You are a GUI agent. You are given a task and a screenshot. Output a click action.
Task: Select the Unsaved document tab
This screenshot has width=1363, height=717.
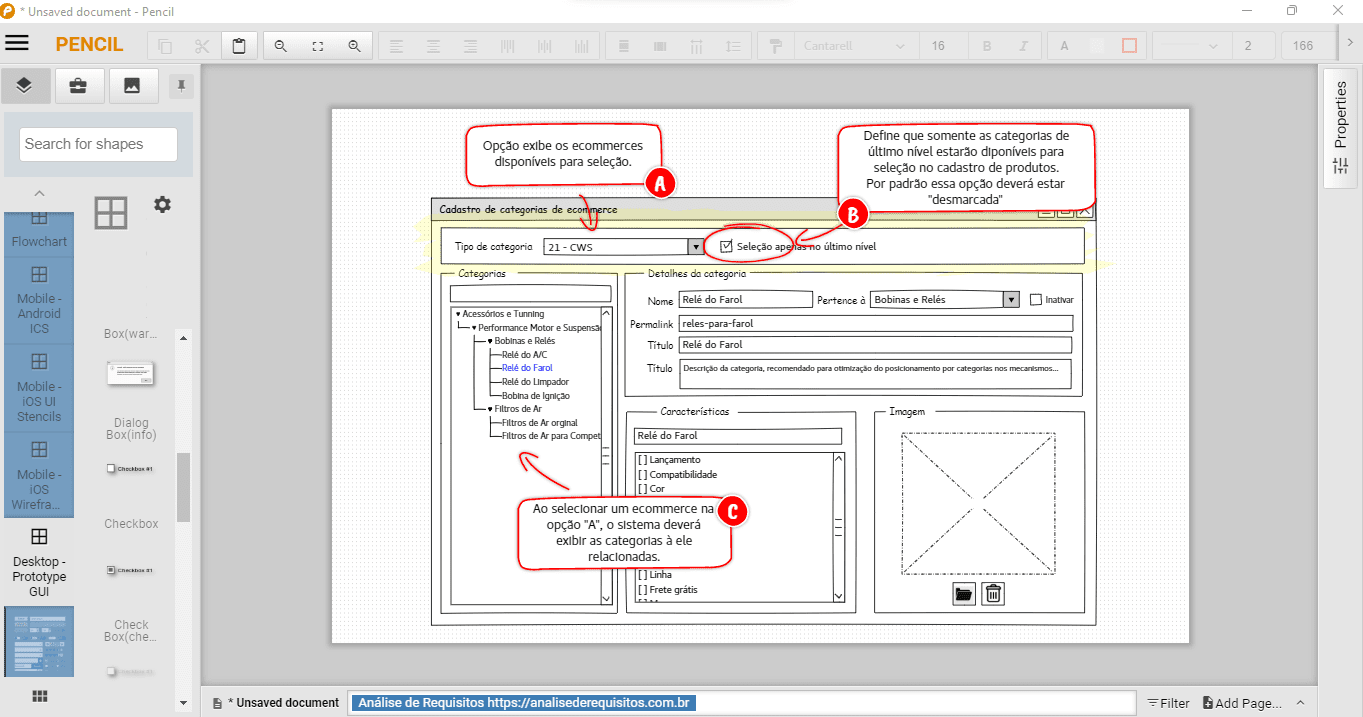(x=275, y=702)
